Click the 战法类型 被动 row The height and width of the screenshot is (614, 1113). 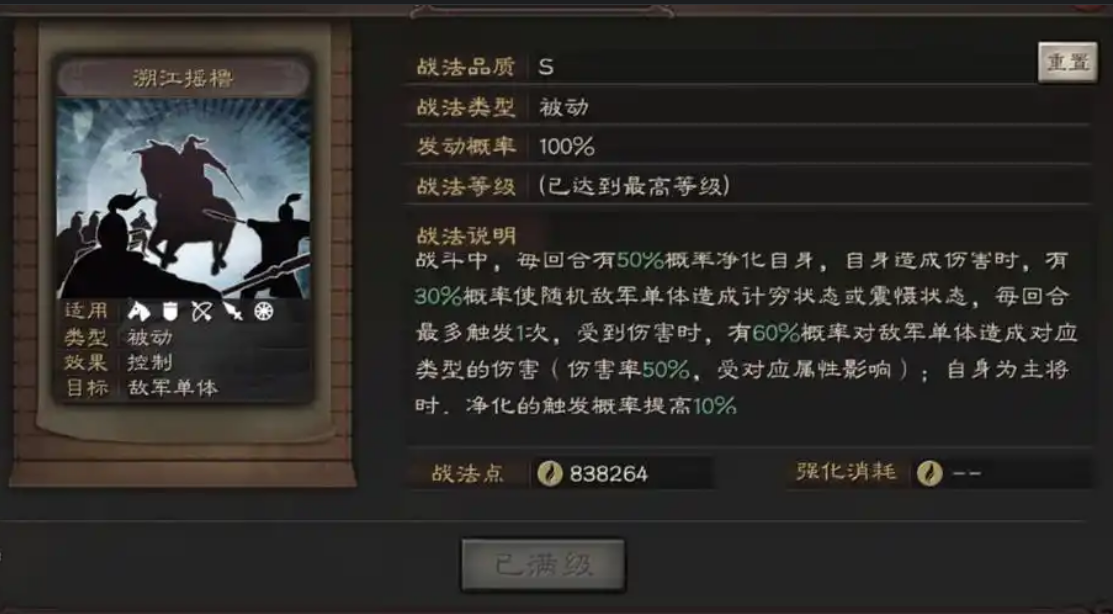(747, 106)
